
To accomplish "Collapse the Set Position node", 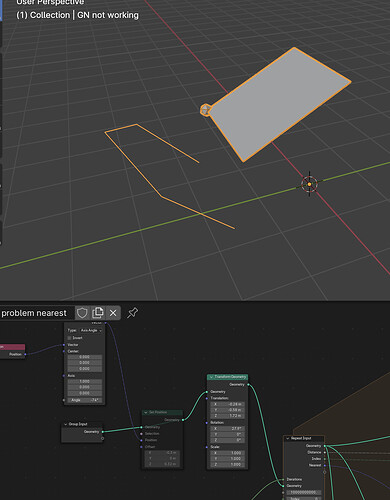I will (146, 412).
